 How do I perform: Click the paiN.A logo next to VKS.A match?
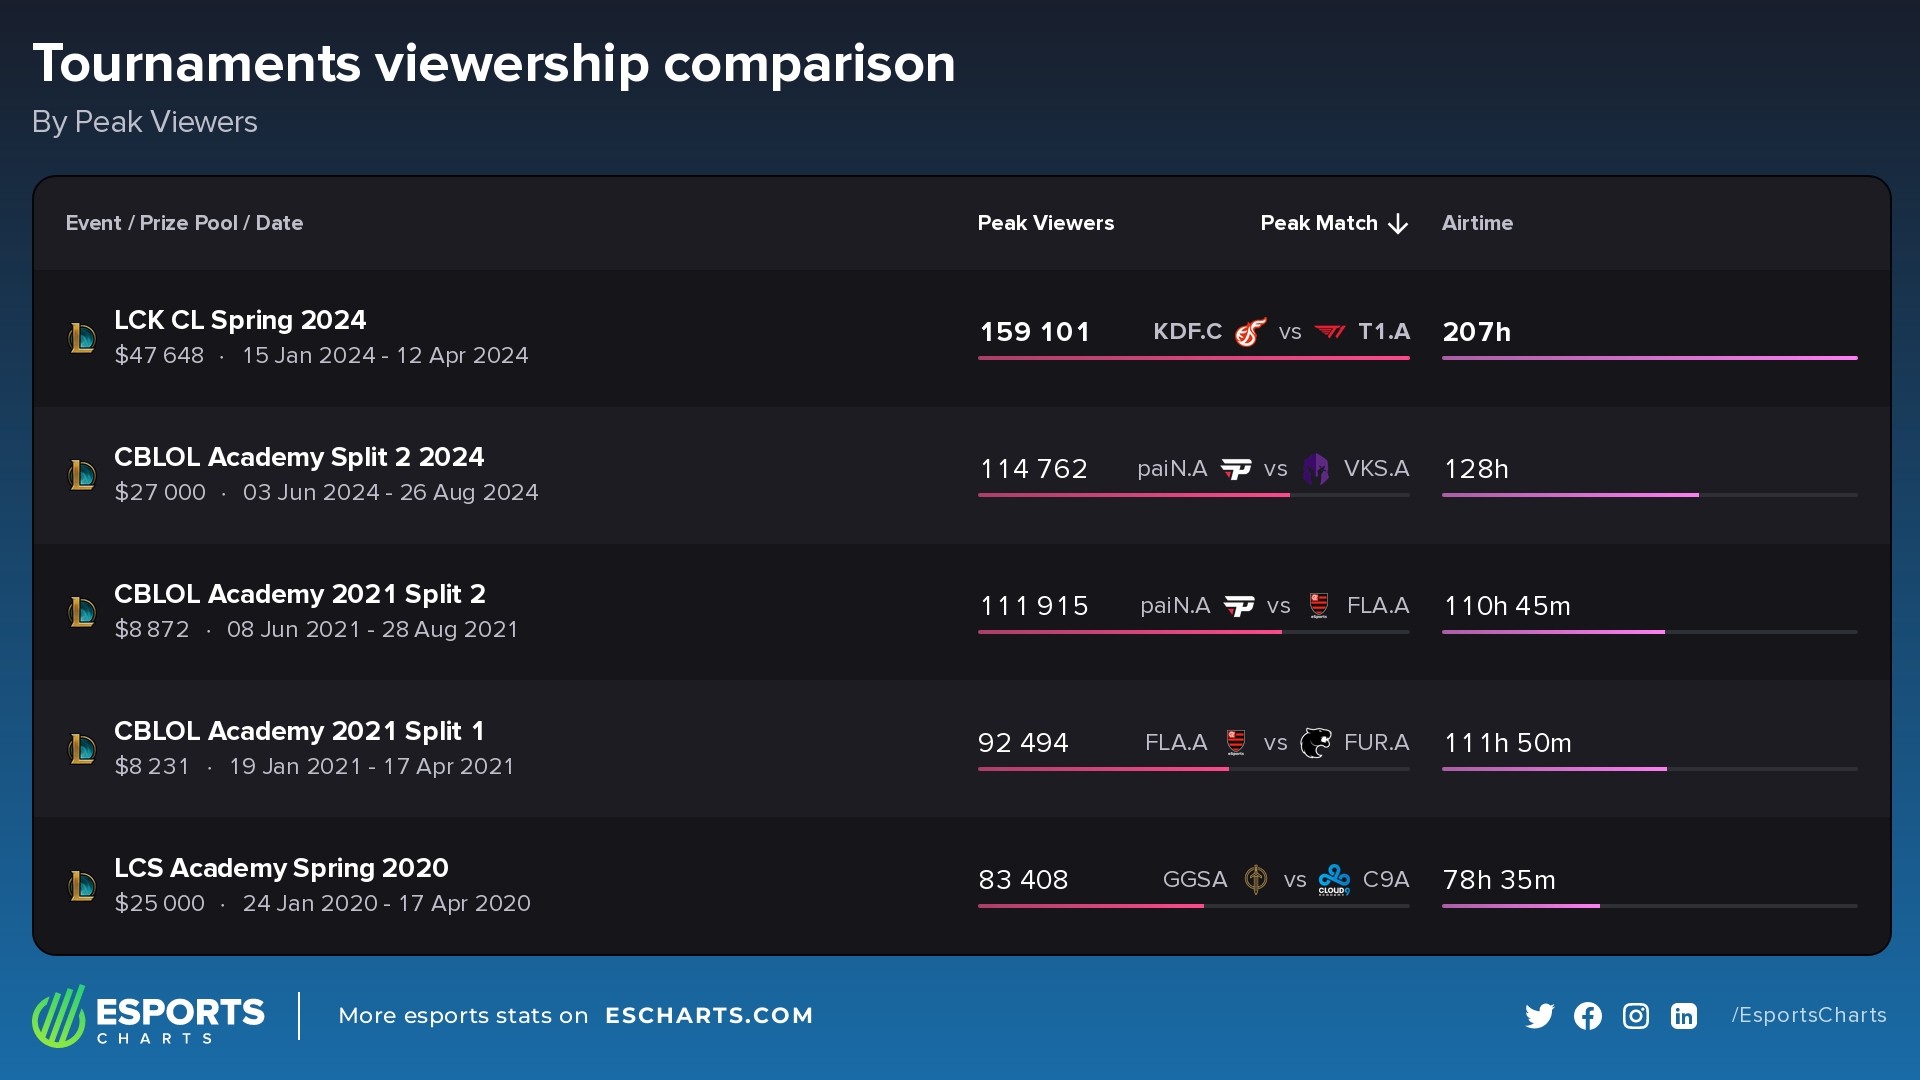click(x=1238, y=468)
